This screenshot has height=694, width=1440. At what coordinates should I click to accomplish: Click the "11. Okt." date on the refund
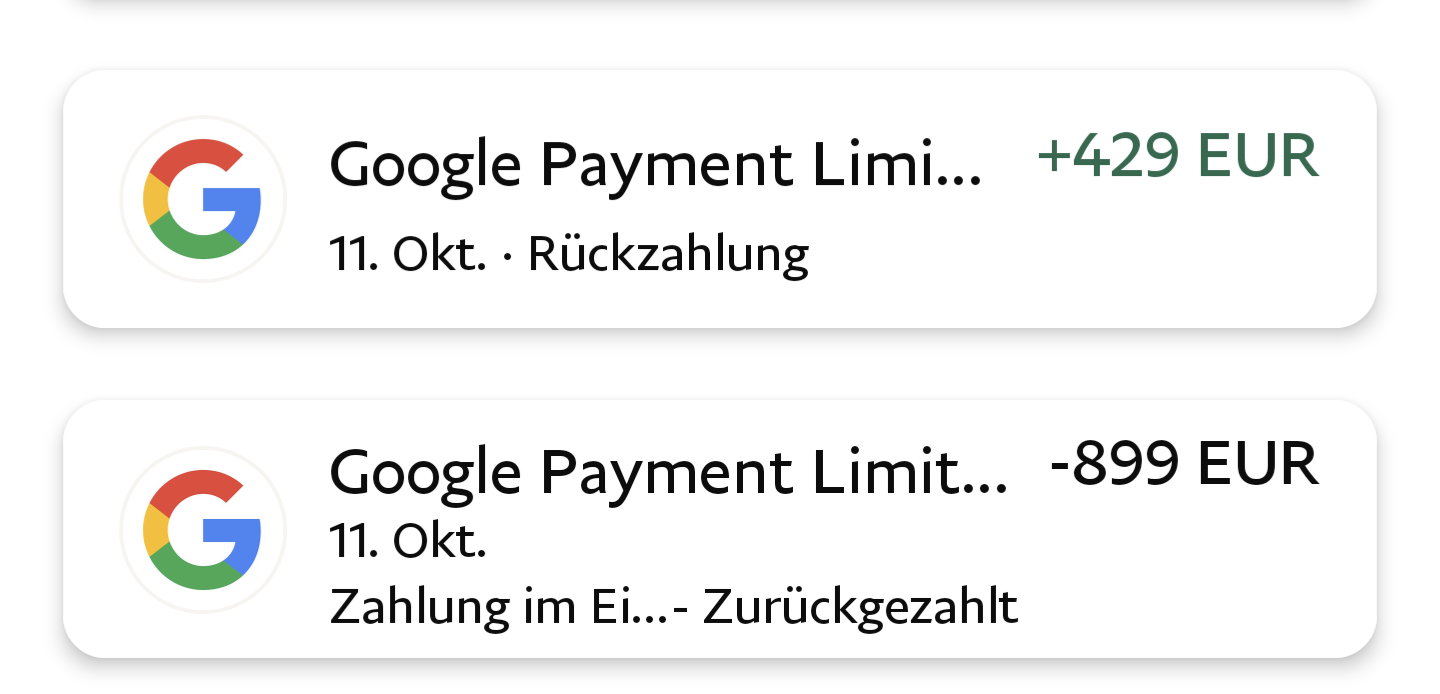point(407,254)
